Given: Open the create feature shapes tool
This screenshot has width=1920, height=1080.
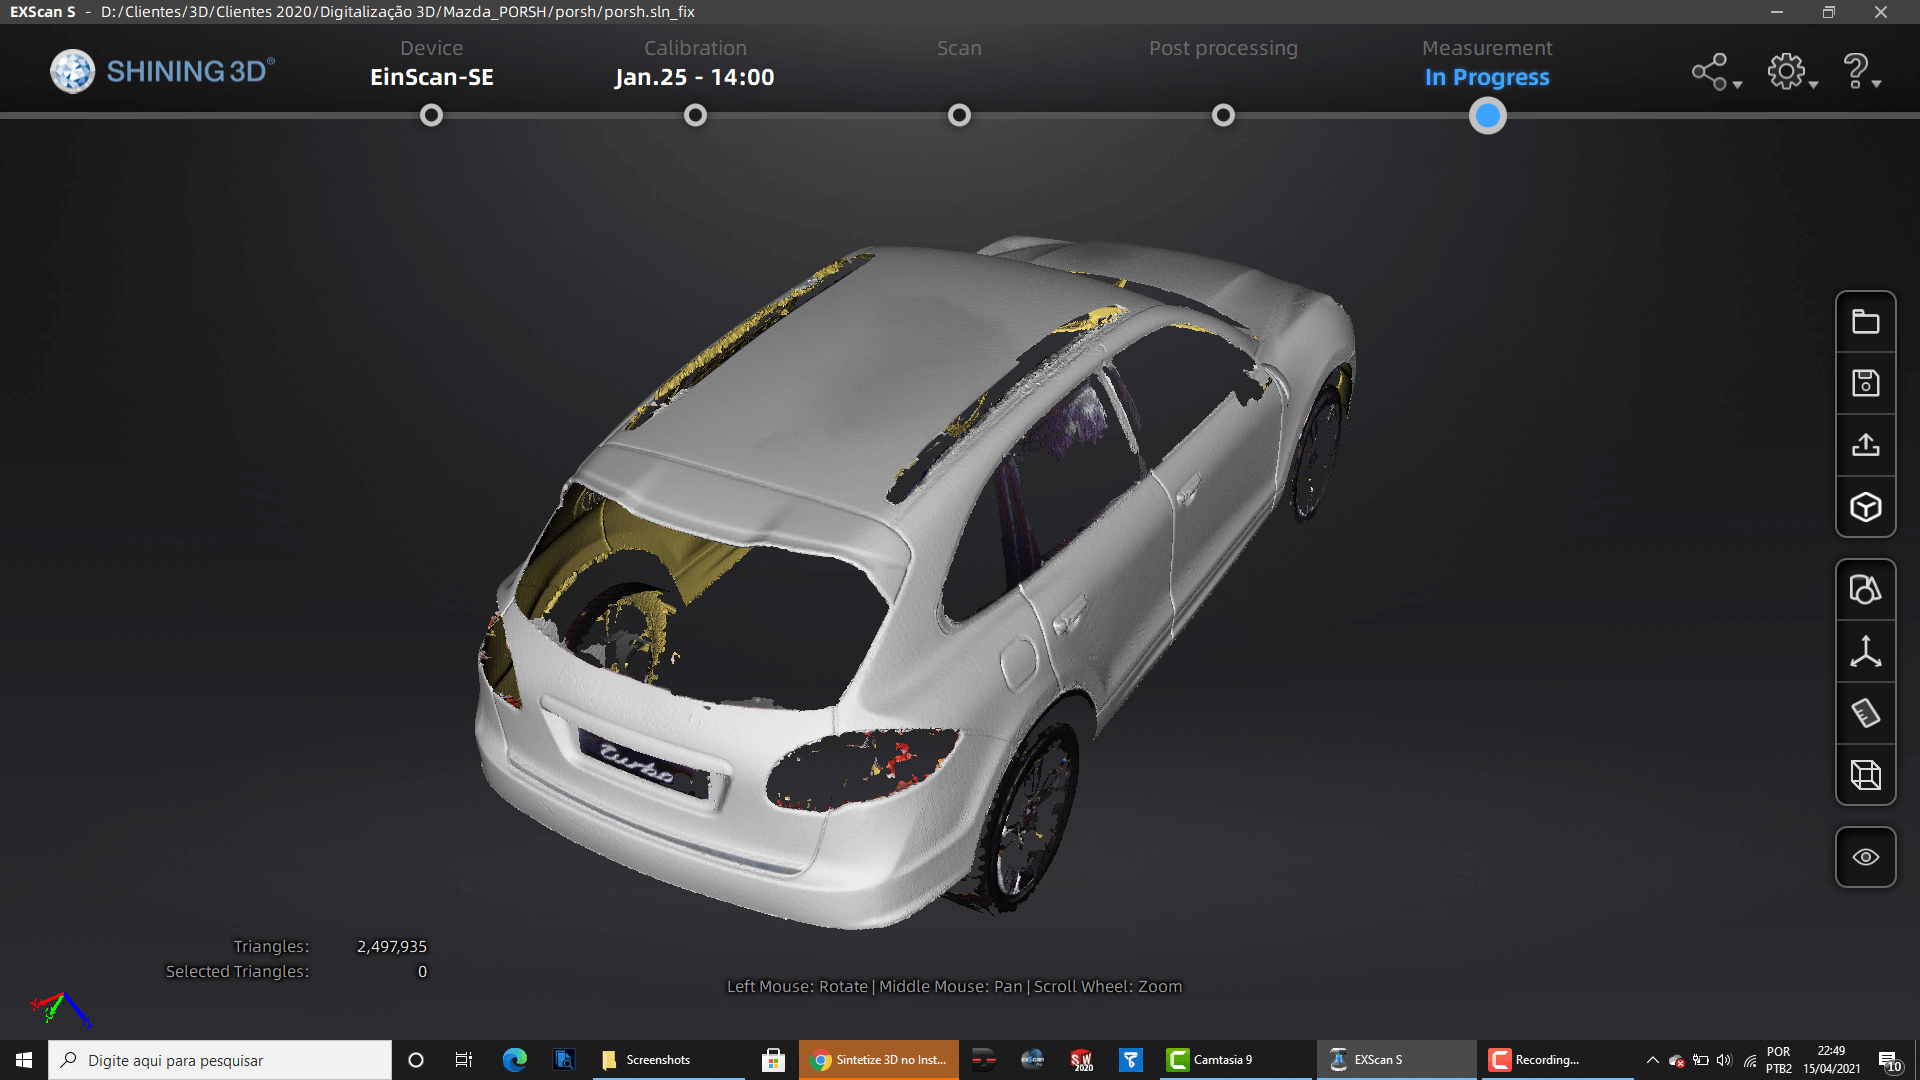Looking at the screenshot, I should click(1866, 590).
